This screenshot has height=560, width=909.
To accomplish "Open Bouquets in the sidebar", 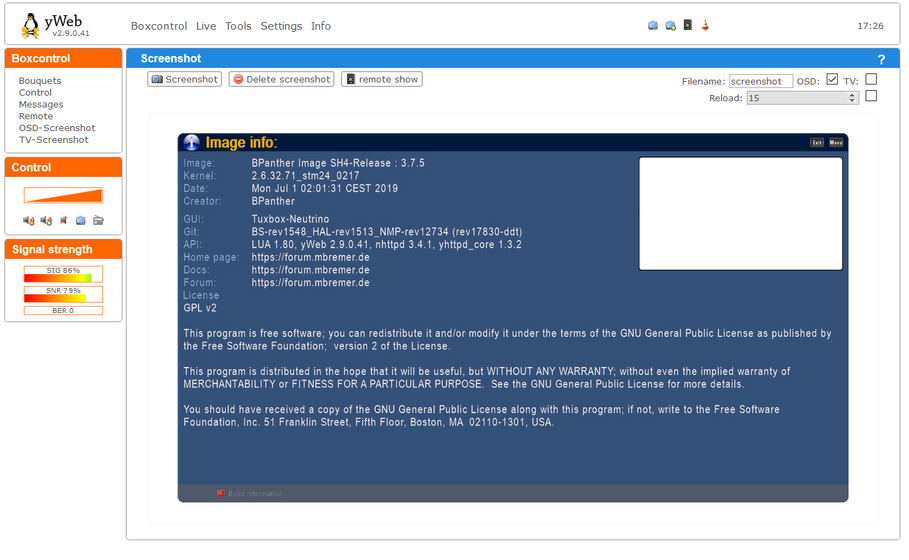I will [39, 81].
